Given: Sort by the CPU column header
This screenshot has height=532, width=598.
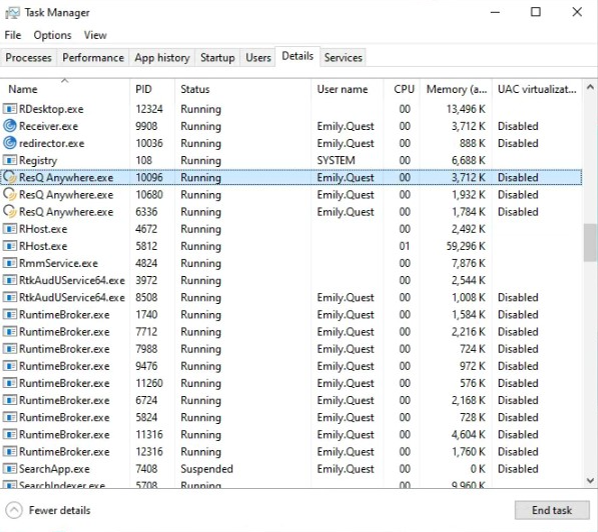Looking at the screenshot, I should (x=402, y=89).
